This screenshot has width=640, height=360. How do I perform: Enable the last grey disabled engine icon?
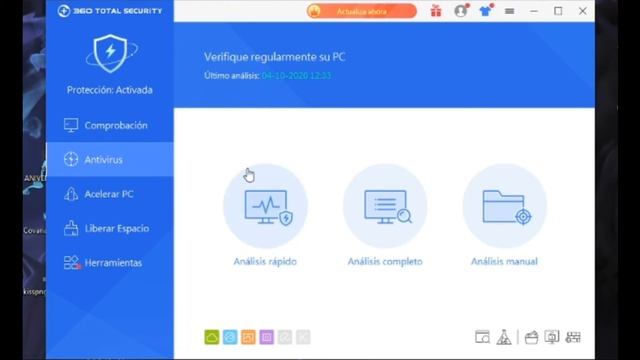pyautogui.click(x=303, y=337)
